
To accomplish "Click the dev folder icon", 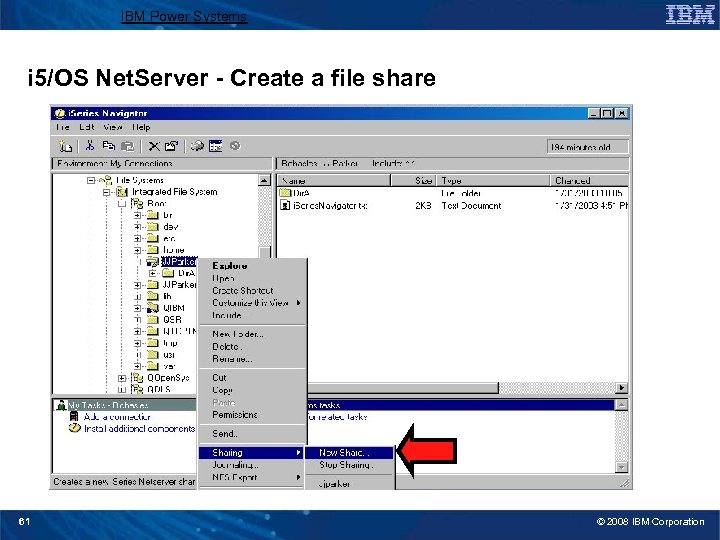I will [x=152, y=227].
